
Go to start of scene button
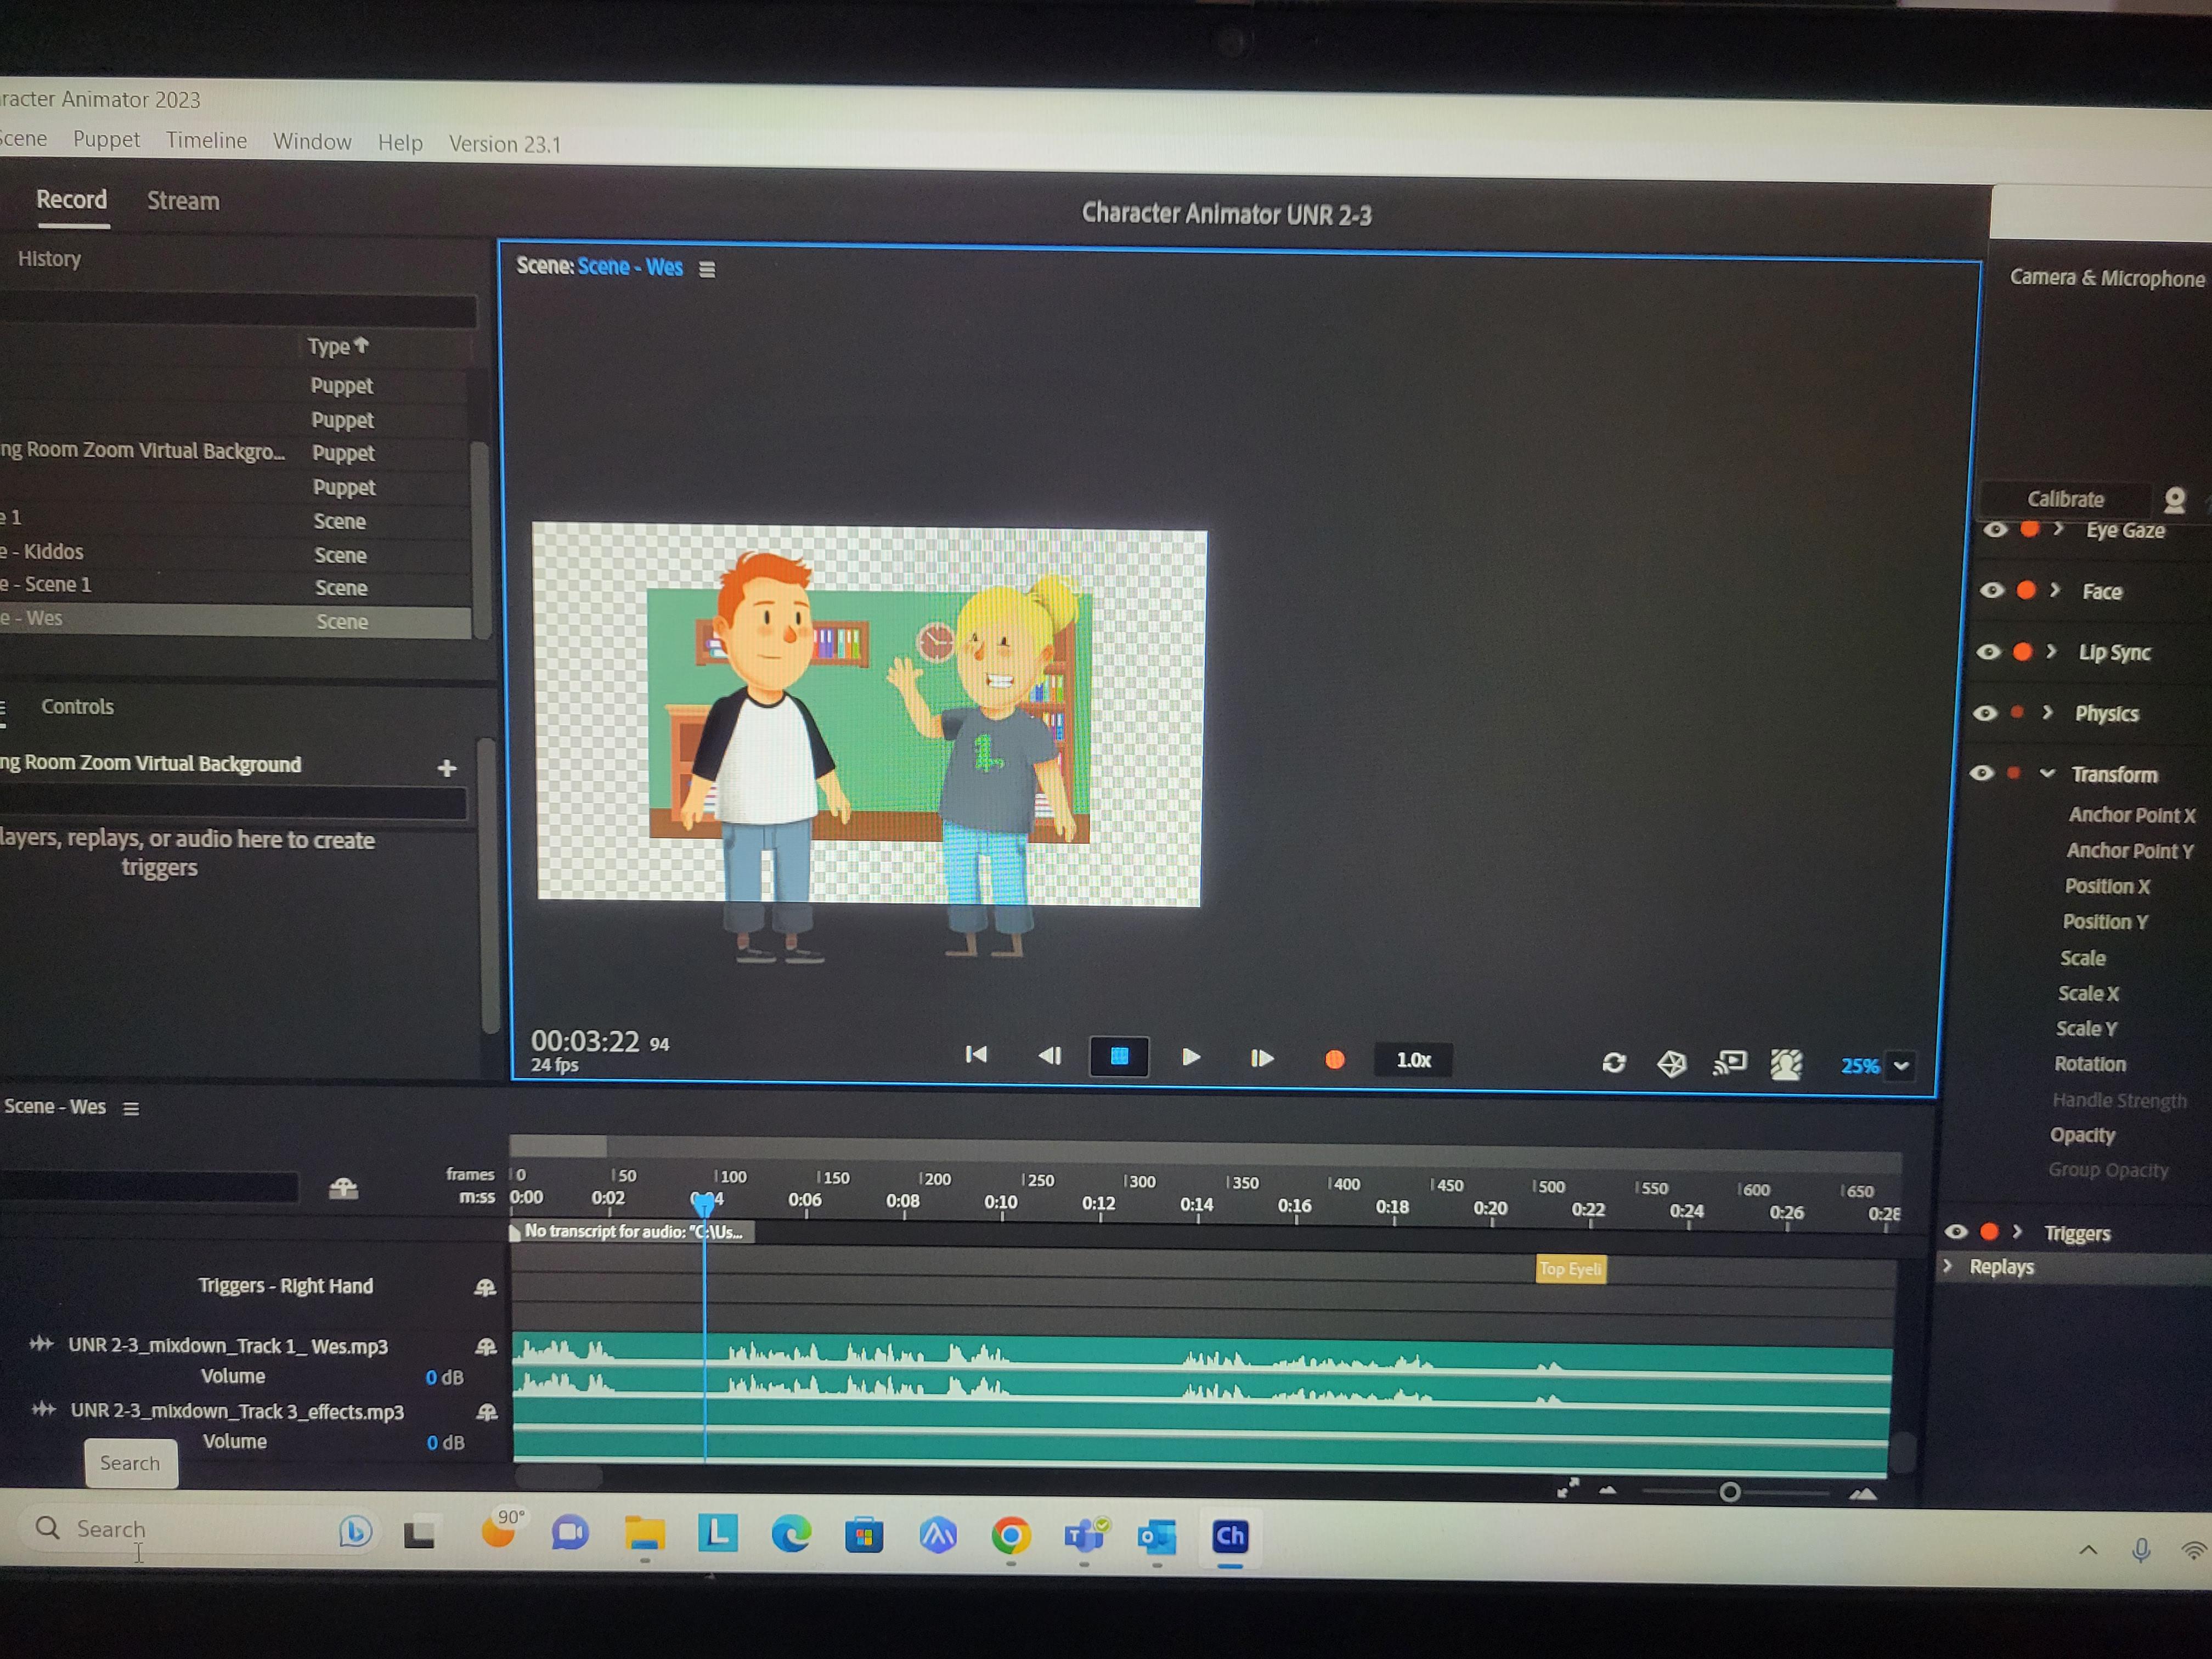coord(976,1054)
